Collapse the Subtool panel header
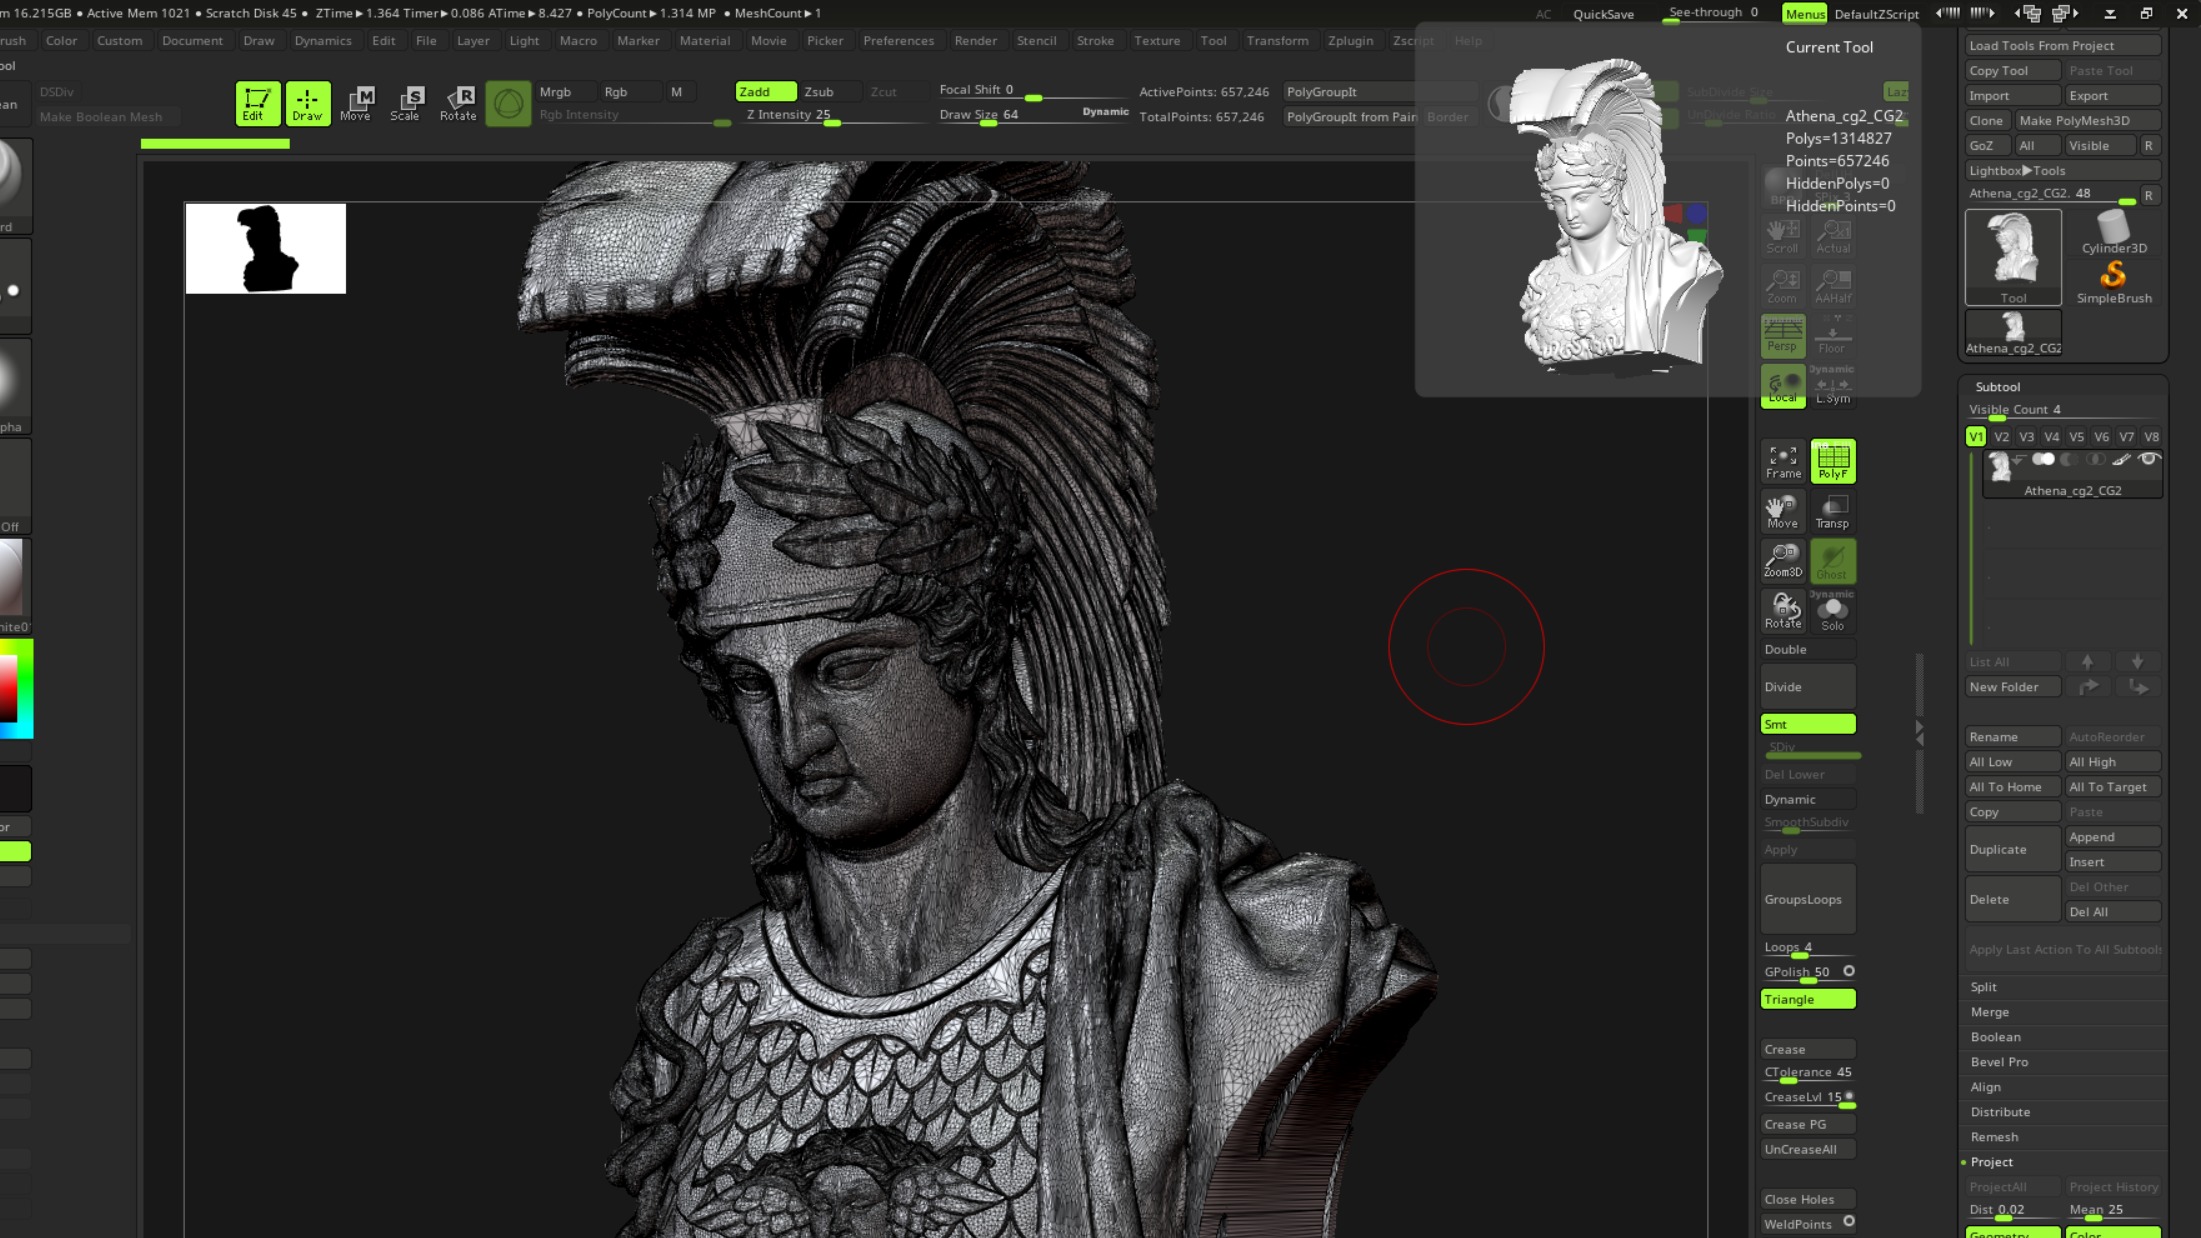Viewport: 2201px width, 1238px height. click(1997, 386)
